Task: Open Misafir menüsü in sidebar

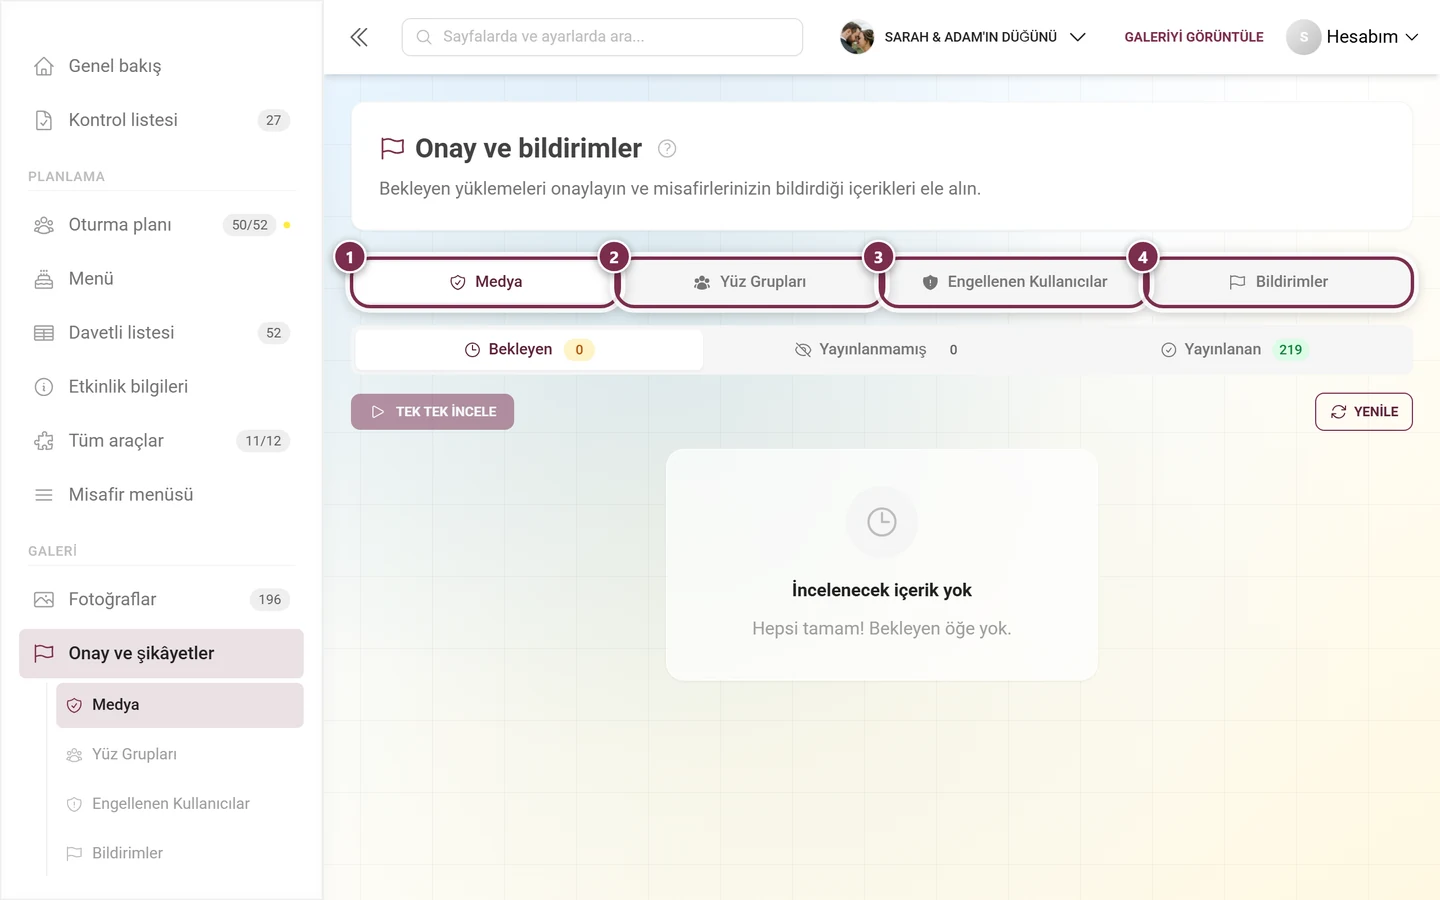Action: coord(161,495)
